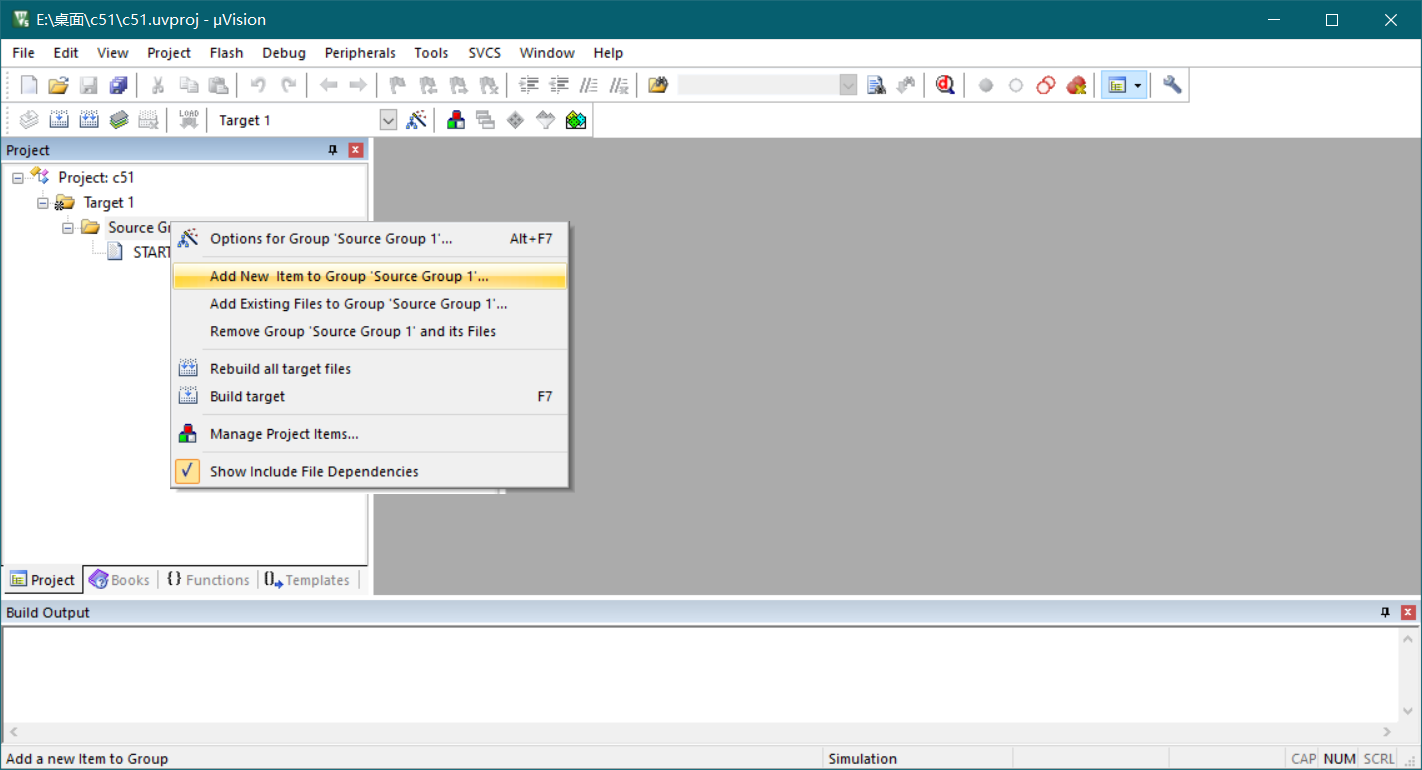
Task: Click the Rebuild all toolbar icon
Action: pyautogui.click(x=89, y=120)
